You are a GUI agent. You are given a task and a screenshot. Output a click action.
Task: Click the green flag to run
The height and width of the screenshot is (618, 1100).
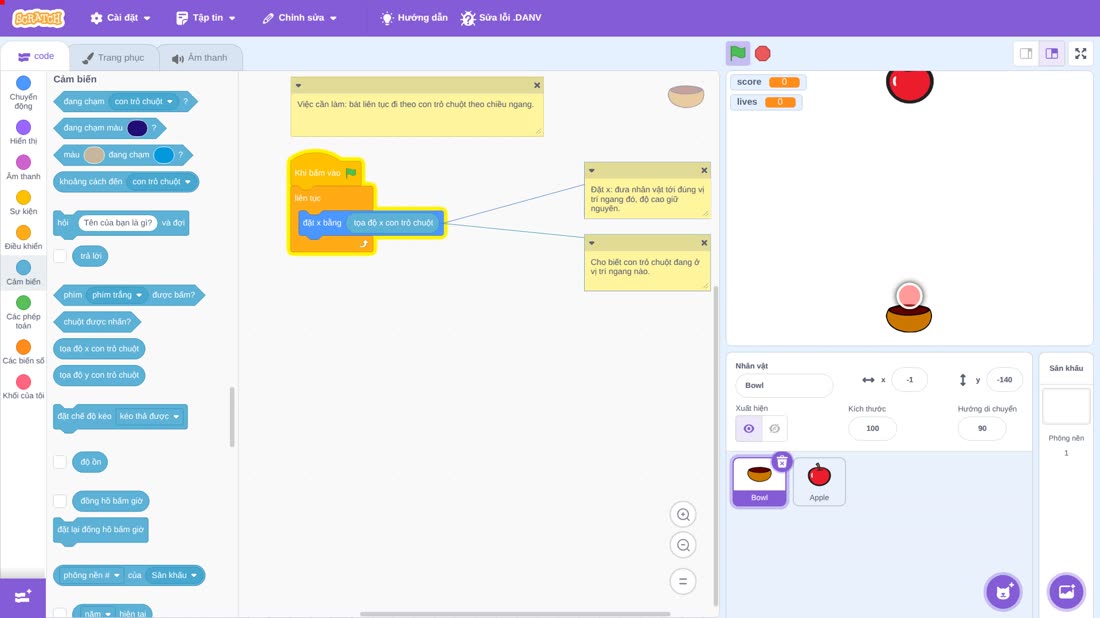(x=737, y=53)
